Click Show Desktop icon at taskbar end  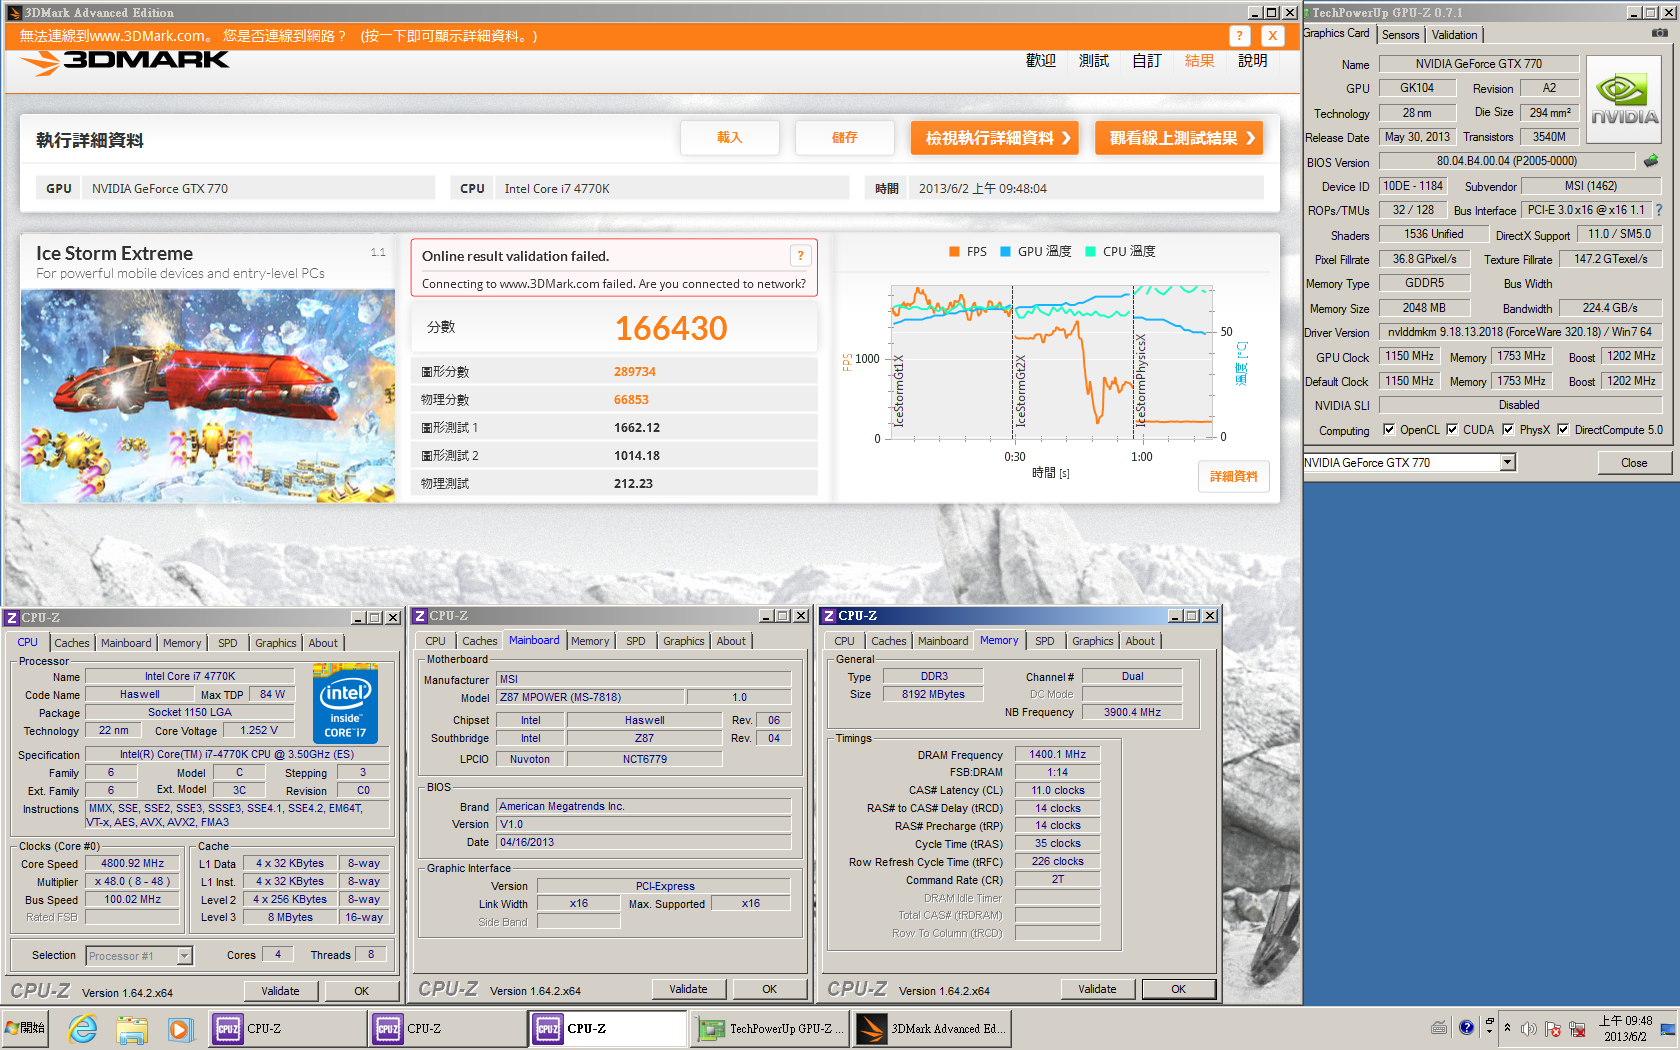[1669, 1028]
